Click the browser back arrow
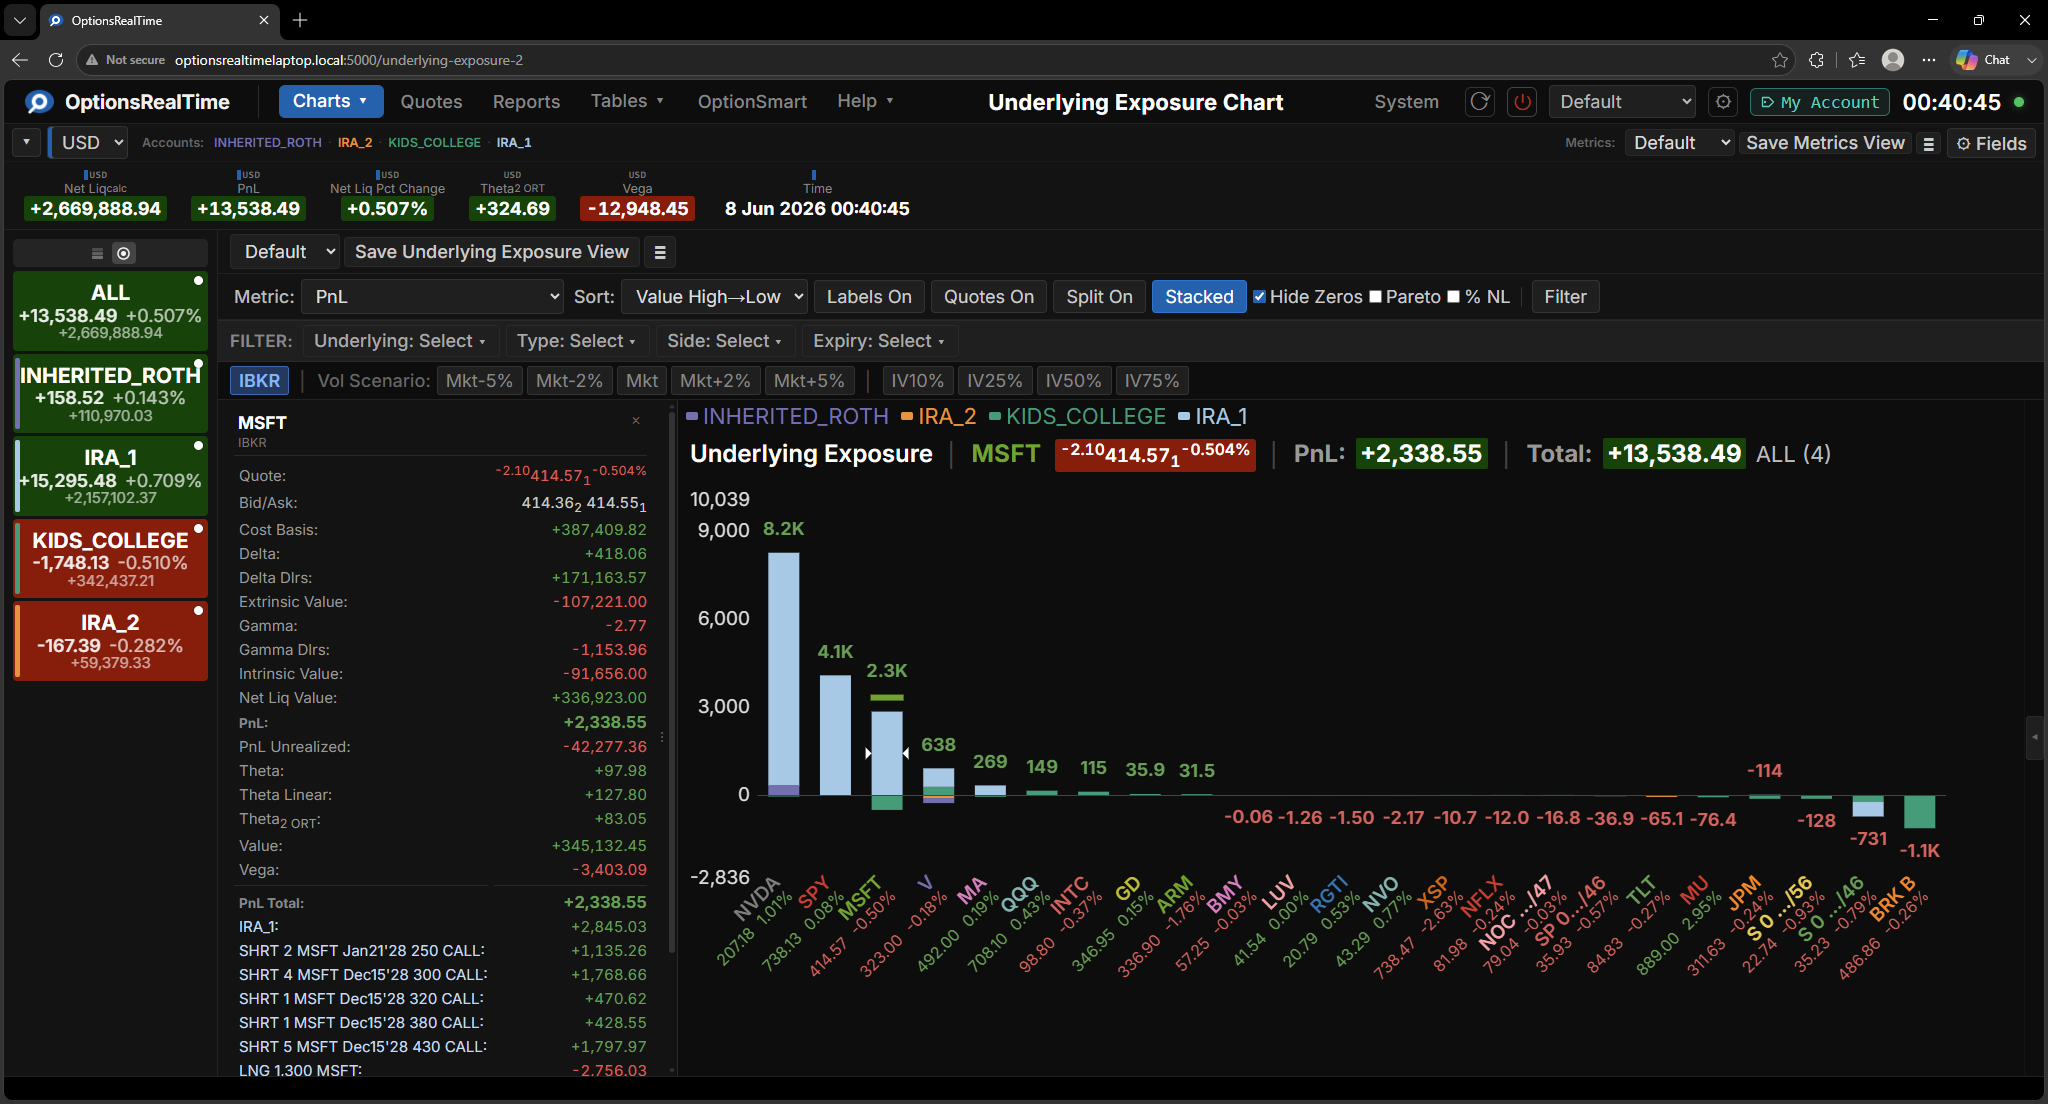Viewport: 2048px width, 1104px height. (20, 60)
